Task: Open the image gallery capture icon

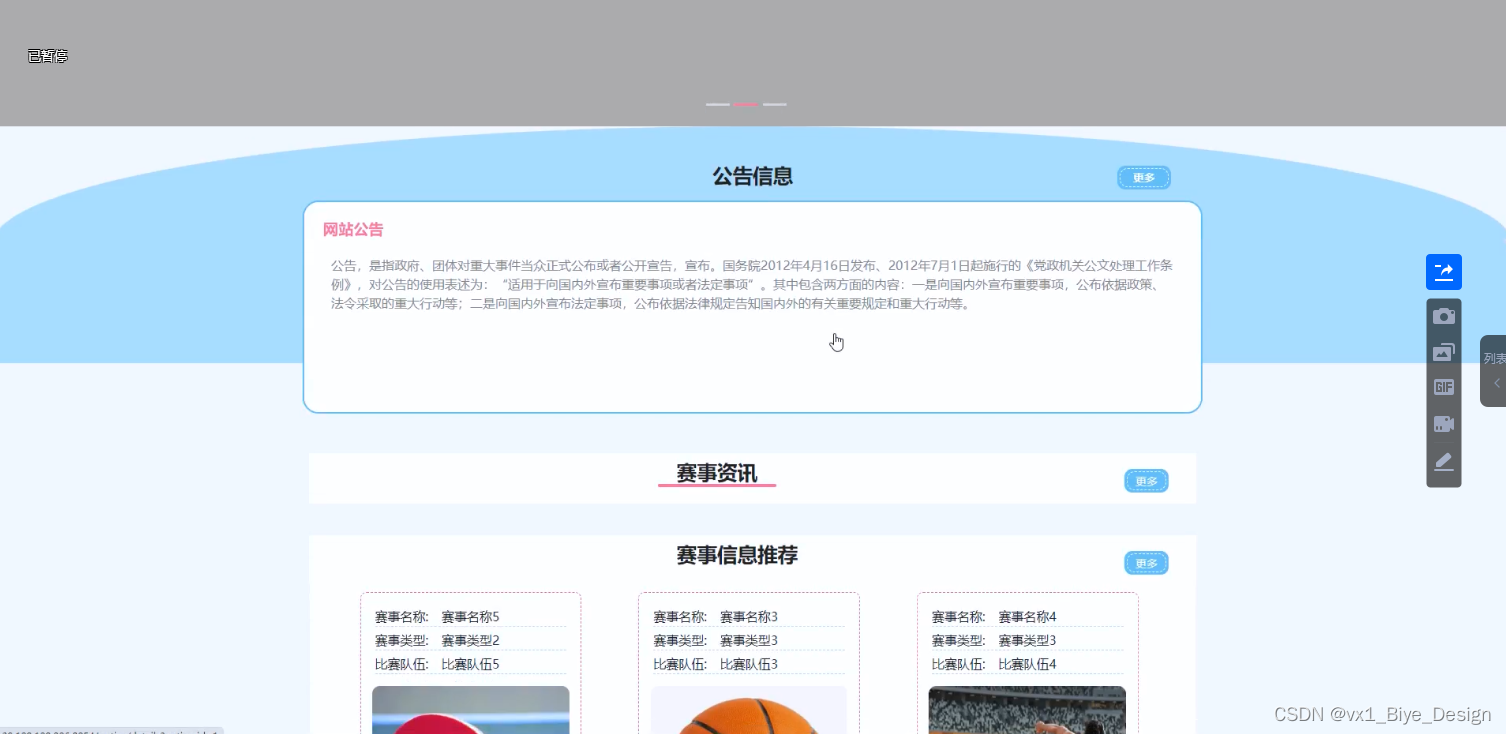Action: [1443, 352]
